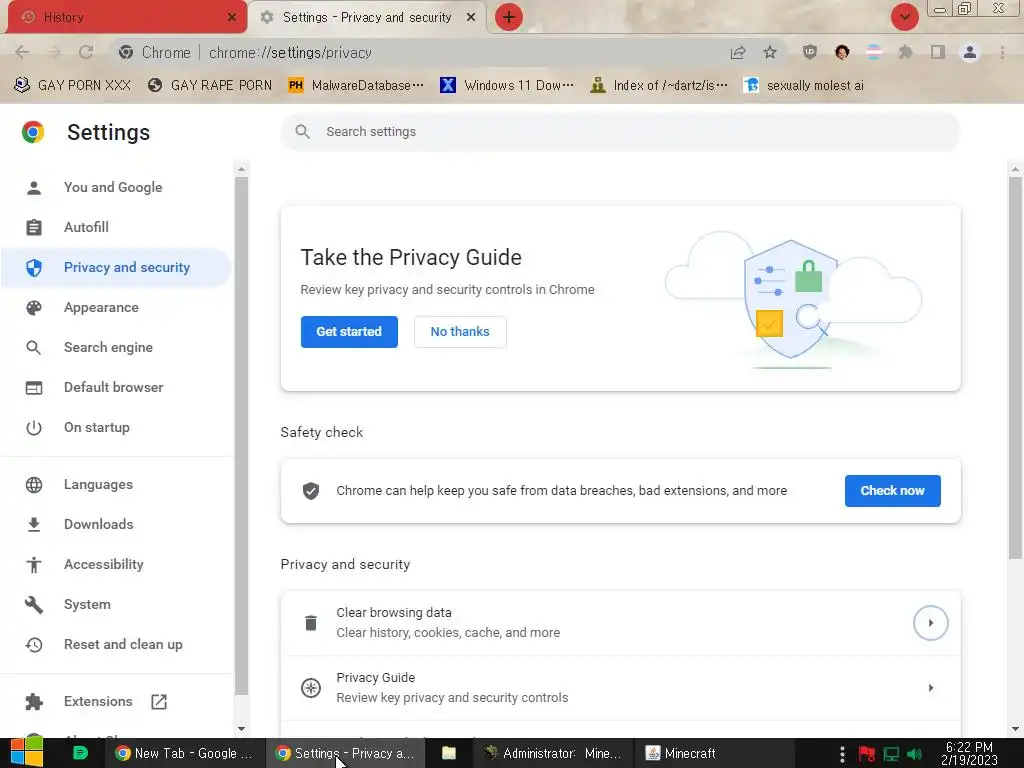
Task: Open the Appearance settings section
Action: 116,308
